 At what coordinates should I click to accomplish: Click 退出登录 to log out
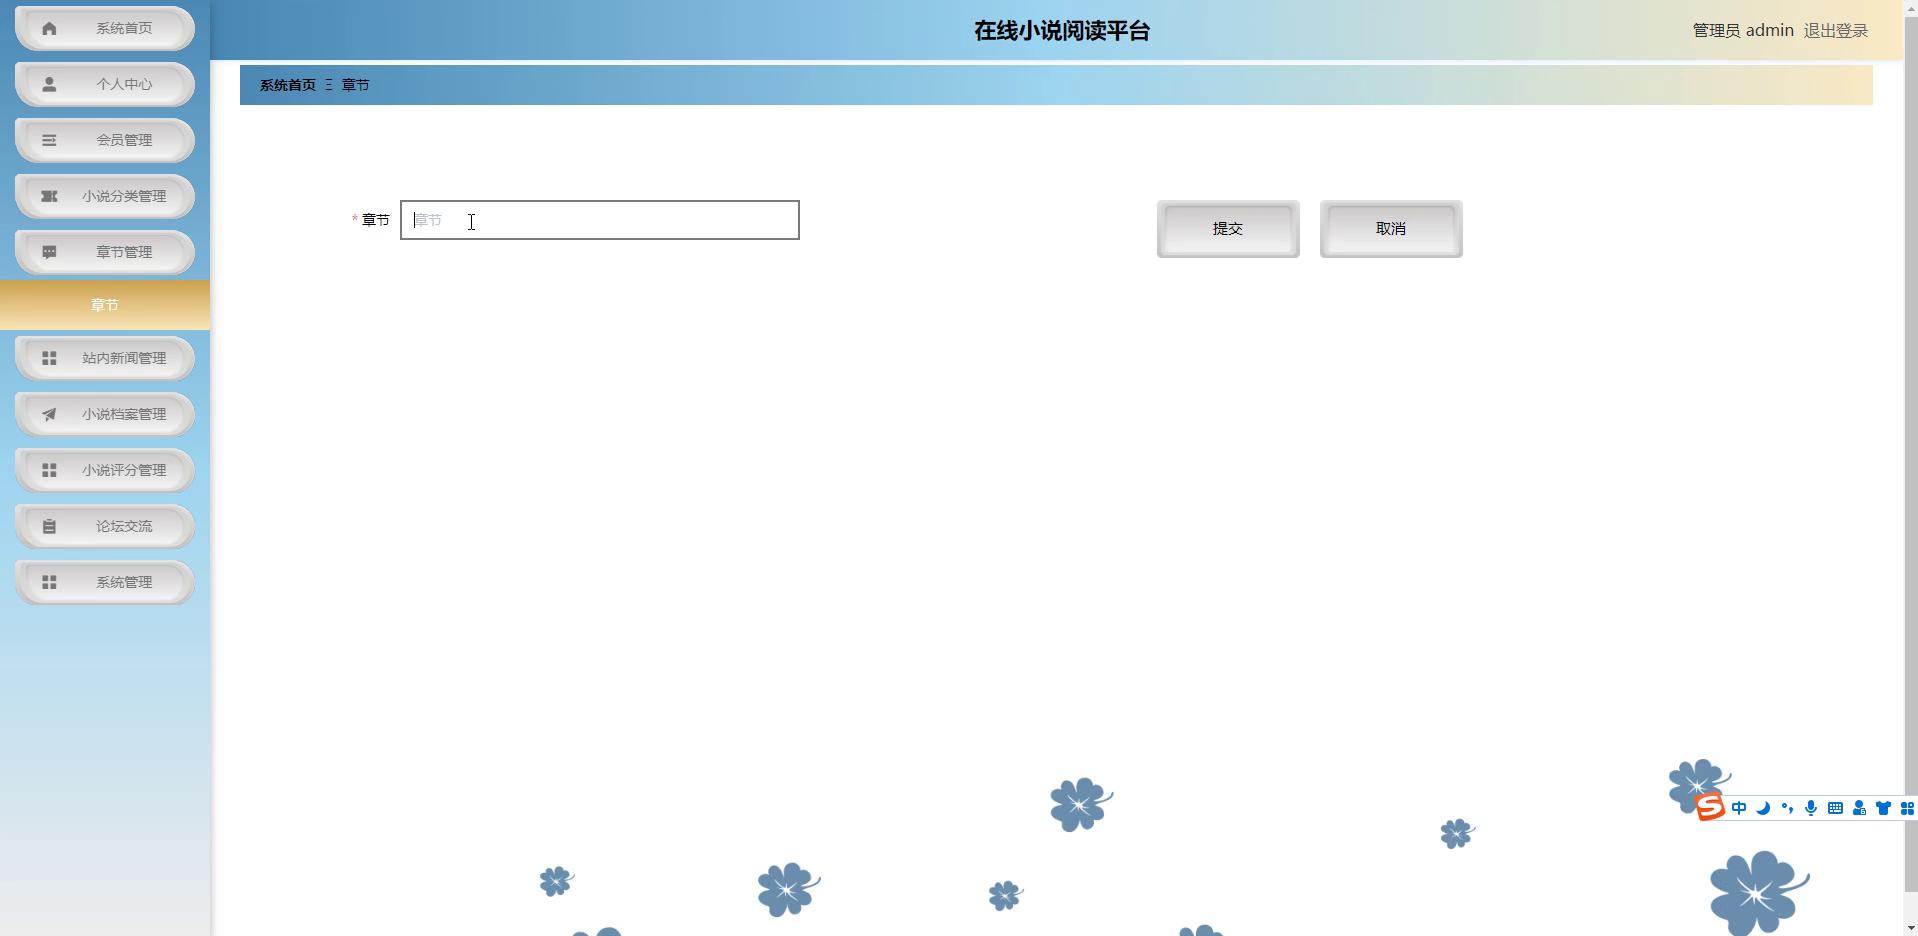[1836, 31]
